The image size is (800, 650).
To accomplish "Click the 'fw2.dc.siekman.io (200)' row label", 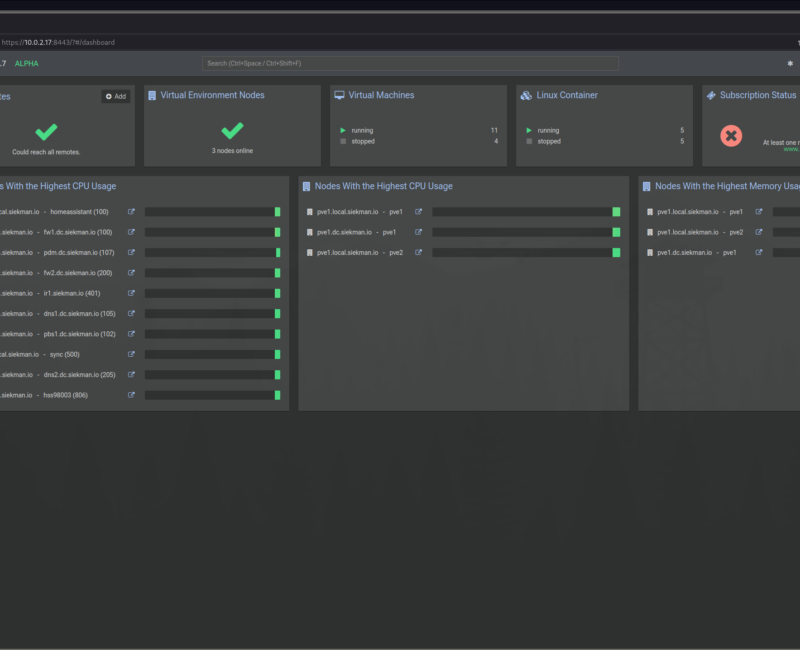I will (x=78, y=273).
